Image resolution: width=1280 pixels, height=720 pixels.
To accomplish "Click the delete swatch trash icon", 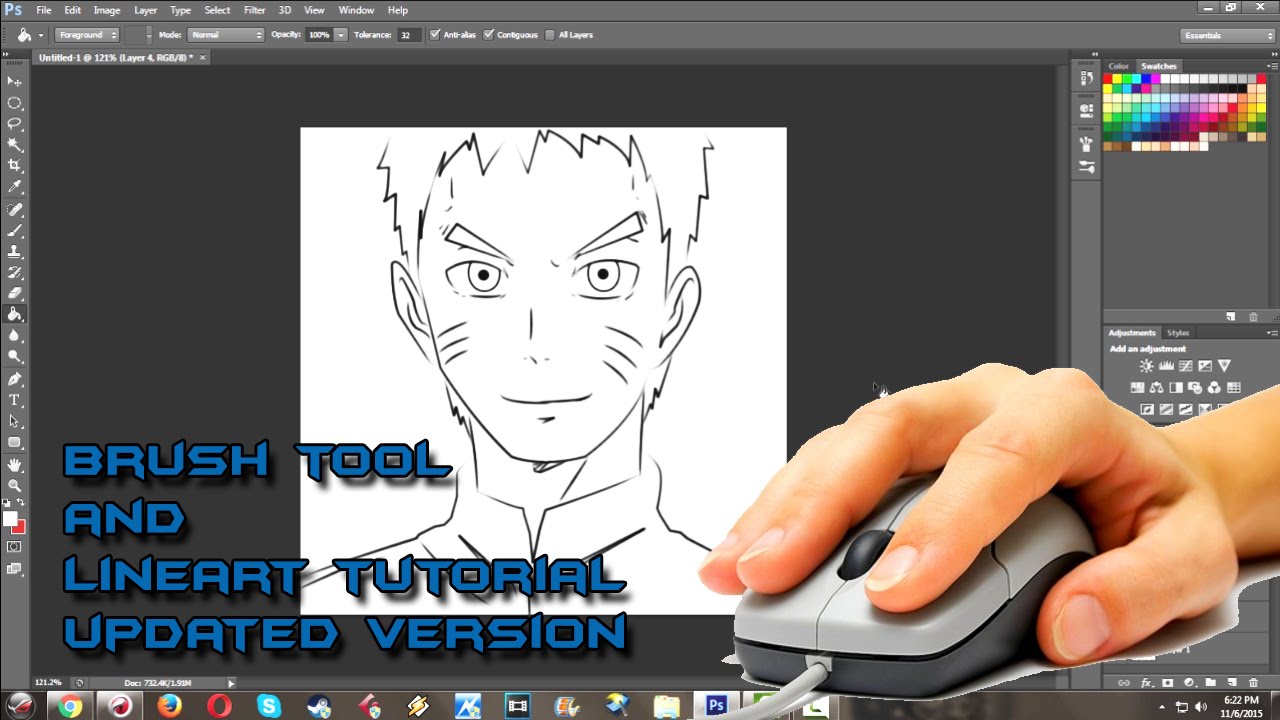I will tap(1254, 316).
